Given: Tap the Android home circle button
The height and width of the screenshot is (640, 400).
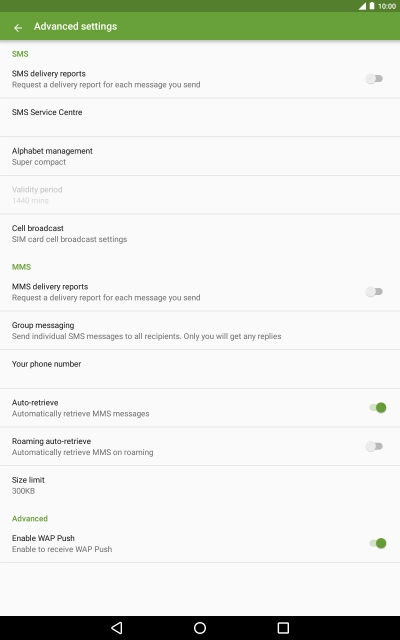Looking at the screenshot, I should pyautogui.click(x=200, y=627).
